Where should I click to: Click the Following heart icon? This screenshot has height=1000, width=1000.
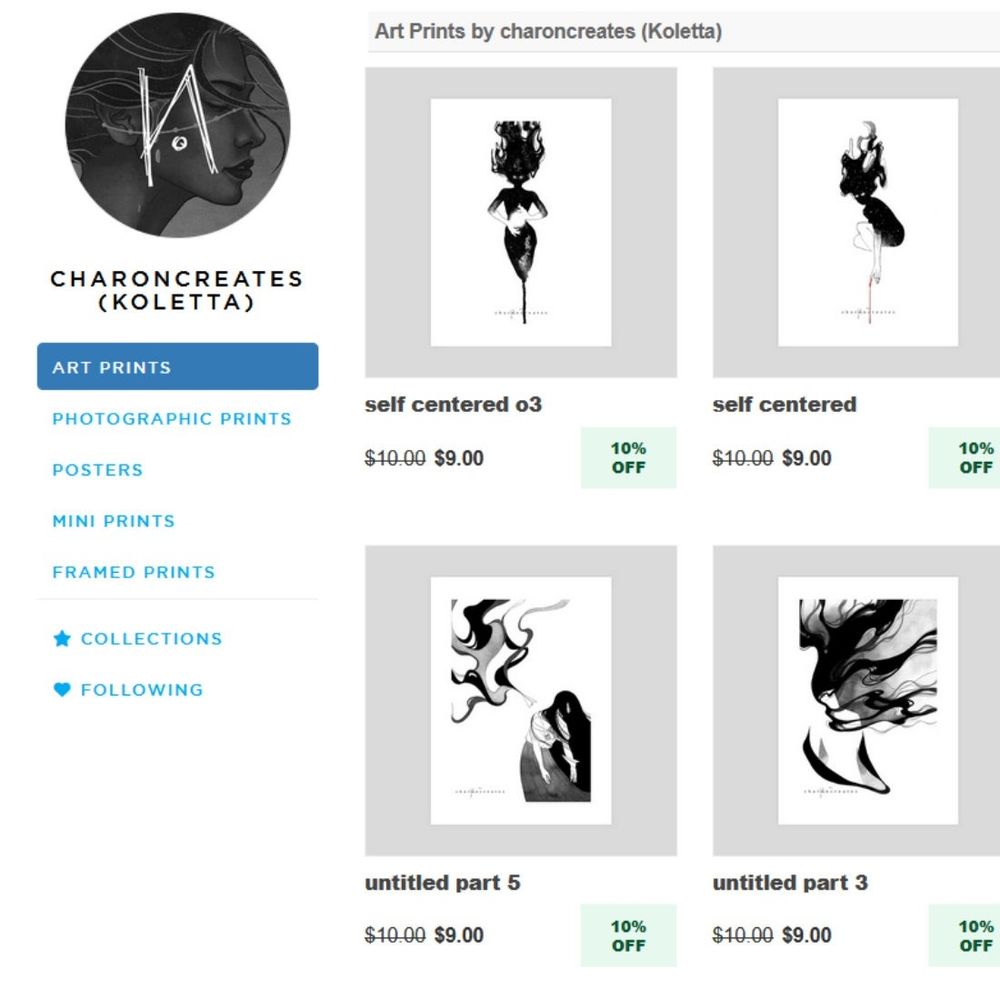62,689
